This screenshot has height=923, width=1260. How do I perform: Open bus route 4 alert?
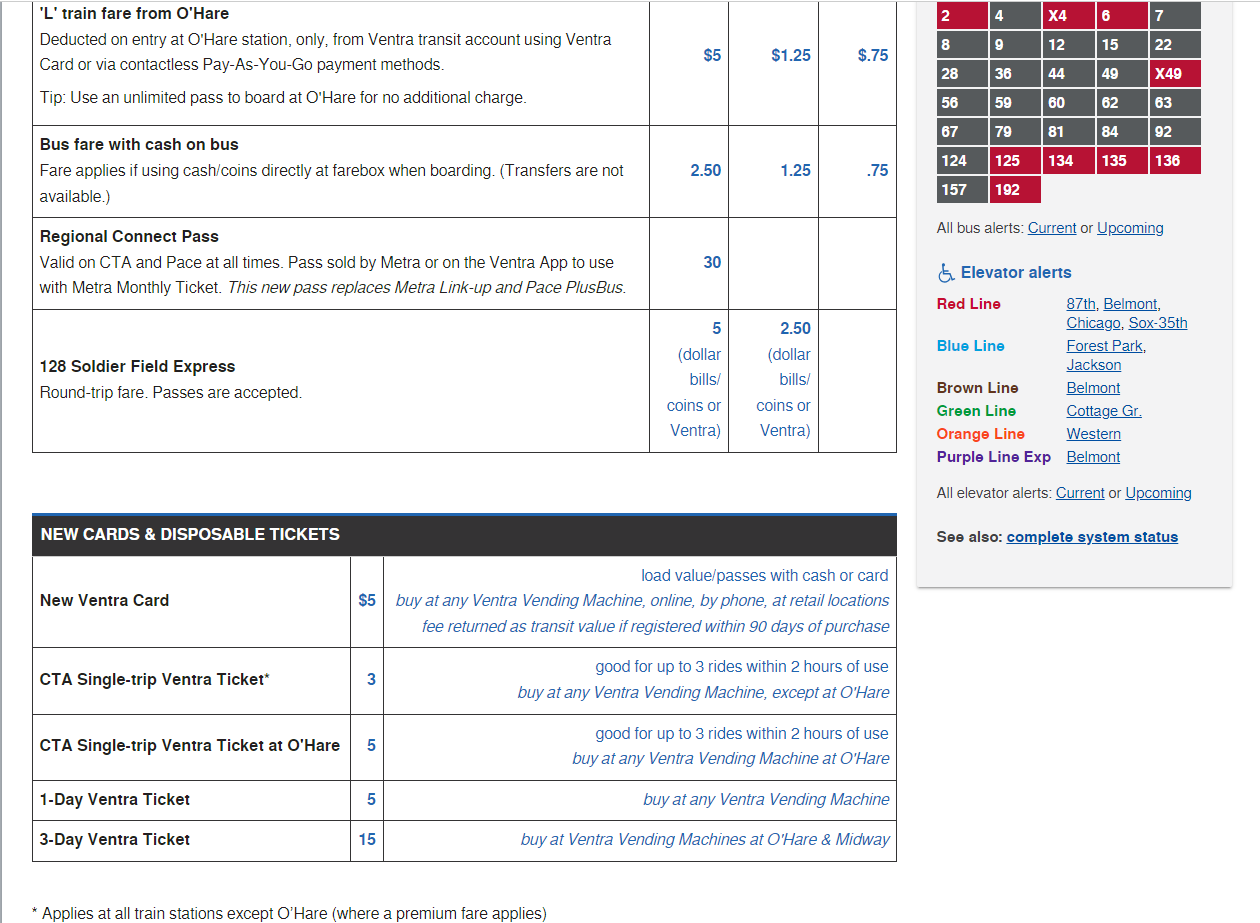click(1015, 15)
